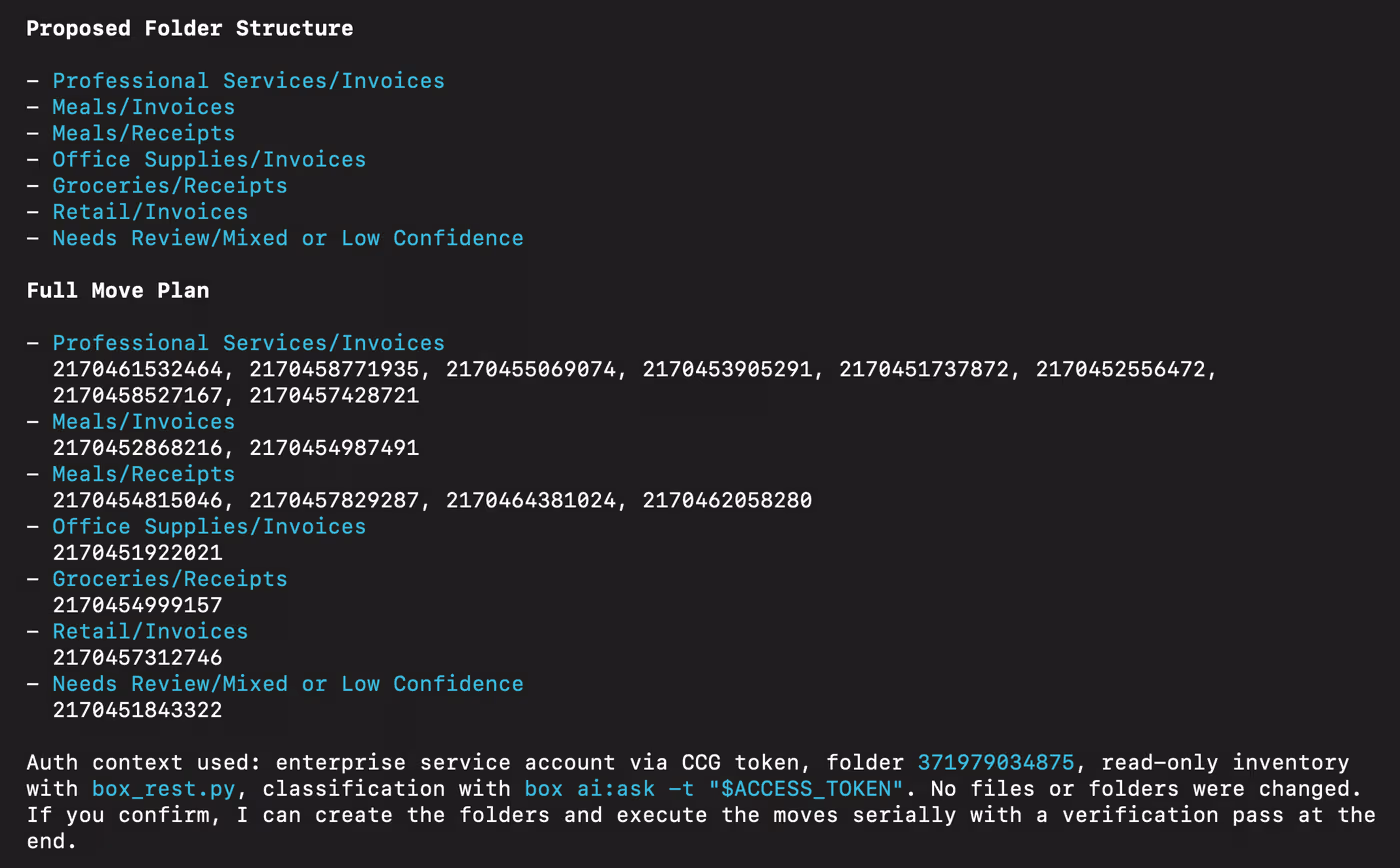Click the Full Move Plan heading
Viewport: 1400px width, 868px height.
click(117, 290)
